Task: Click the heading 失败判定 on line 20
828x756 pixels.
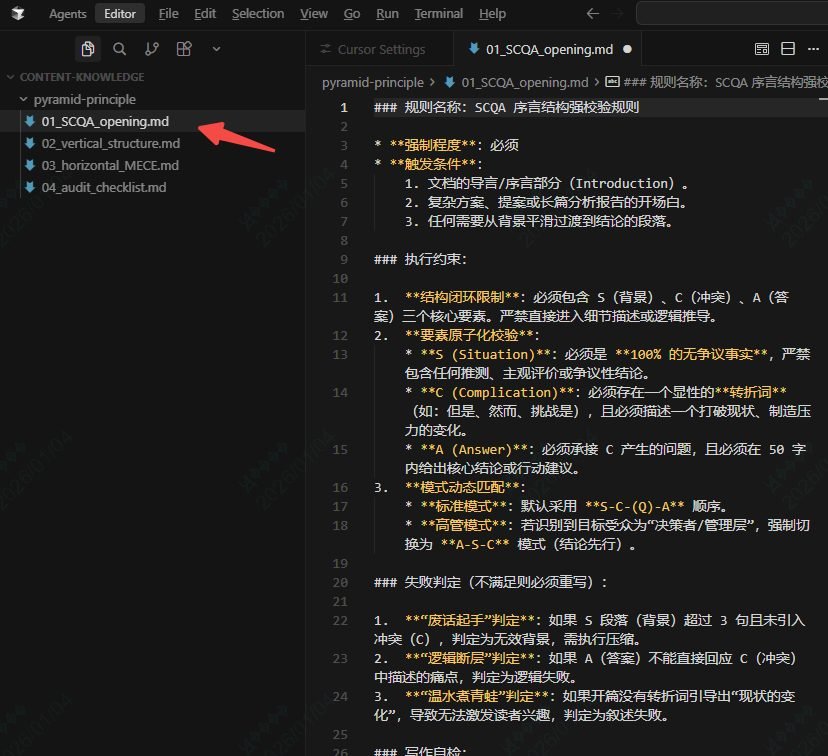Action: pyautogui.click(x=432, y=582)
